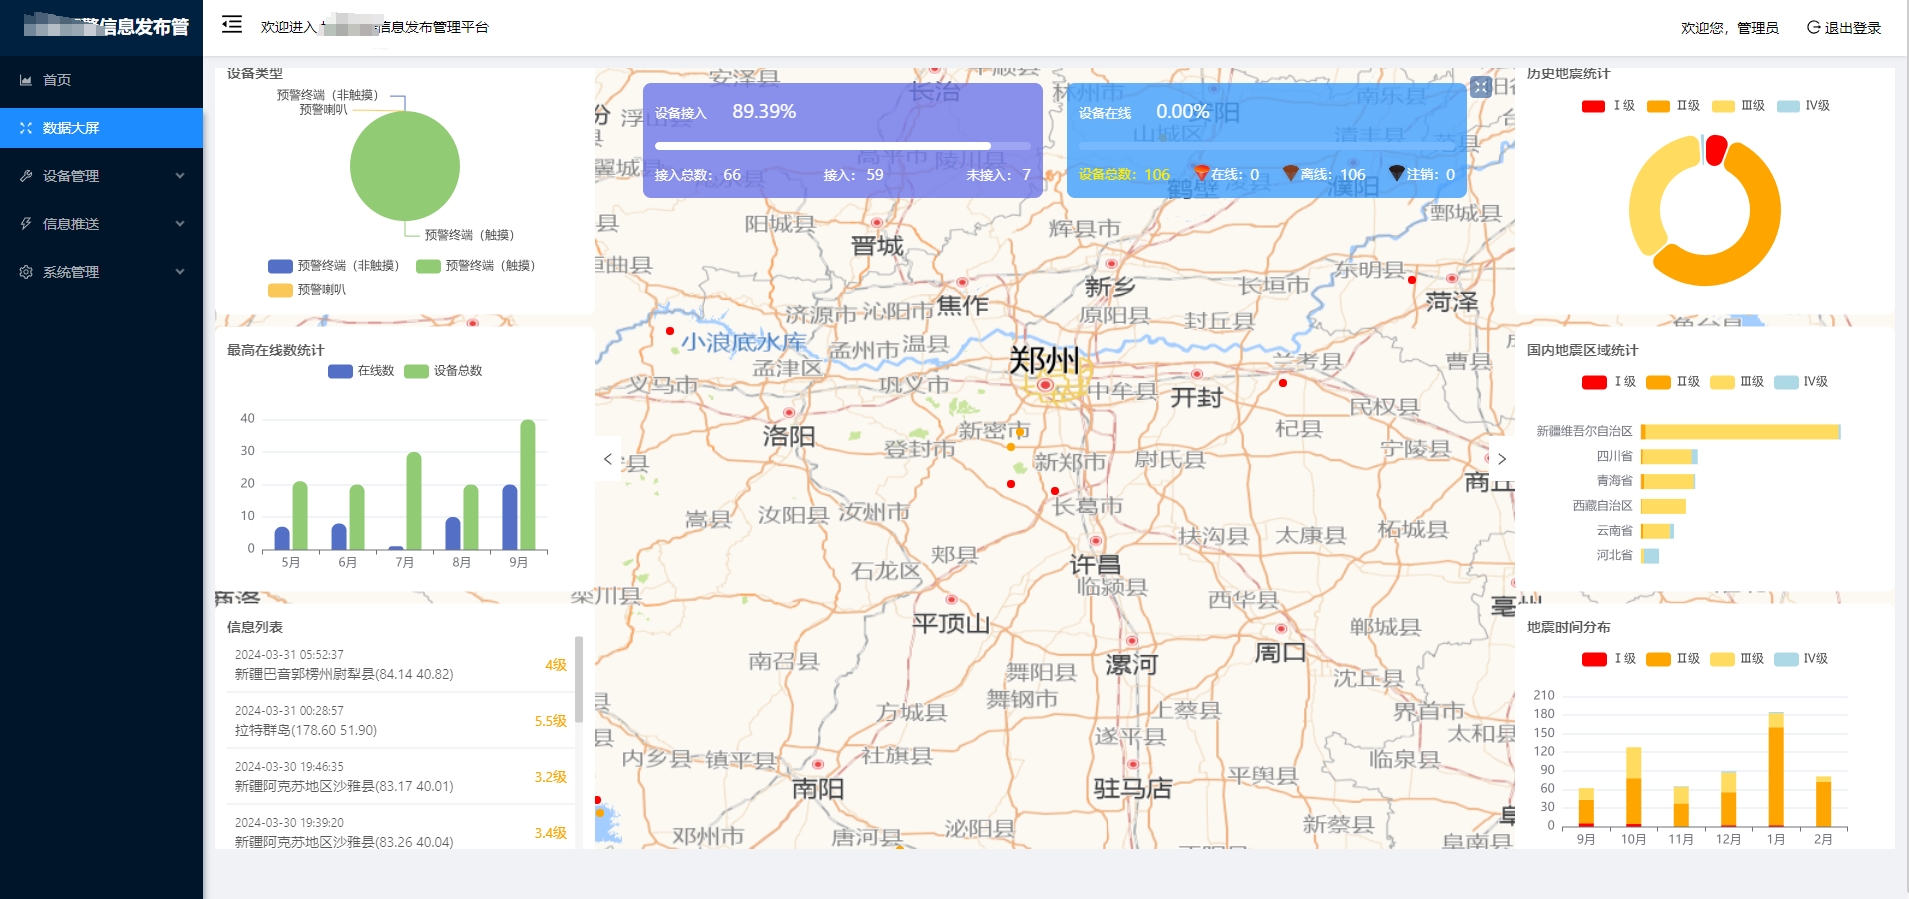Click the 1月 bar in 地震时间分布
Screen dimensions: 1909x899
(1776, 769)
